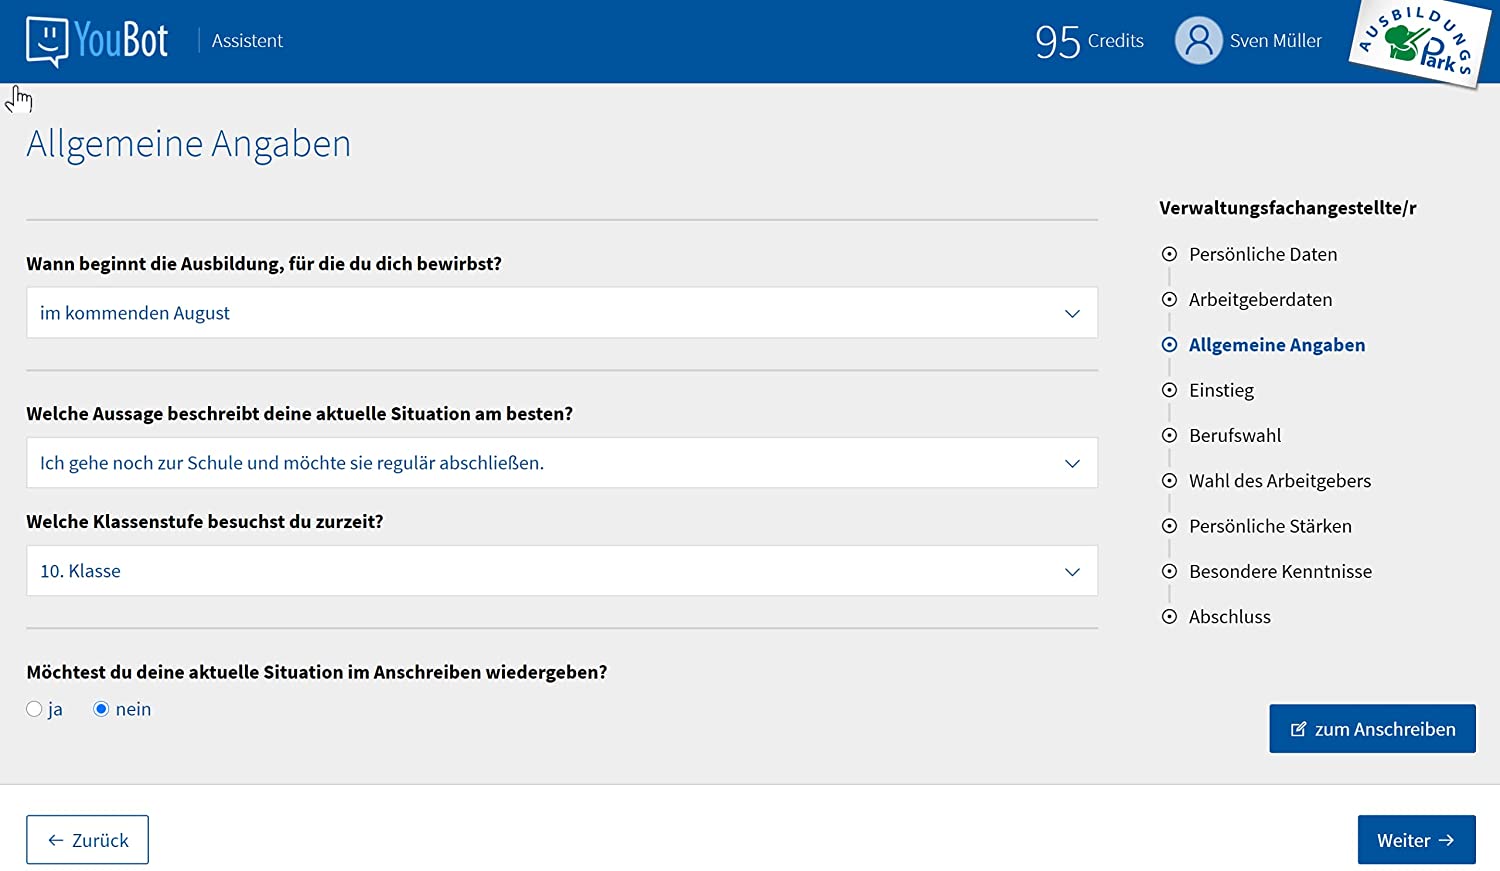This screenshot has height=871, width=1500.
Task: Go to the Persönliche Stärken step
Action: coord(1270,526)
